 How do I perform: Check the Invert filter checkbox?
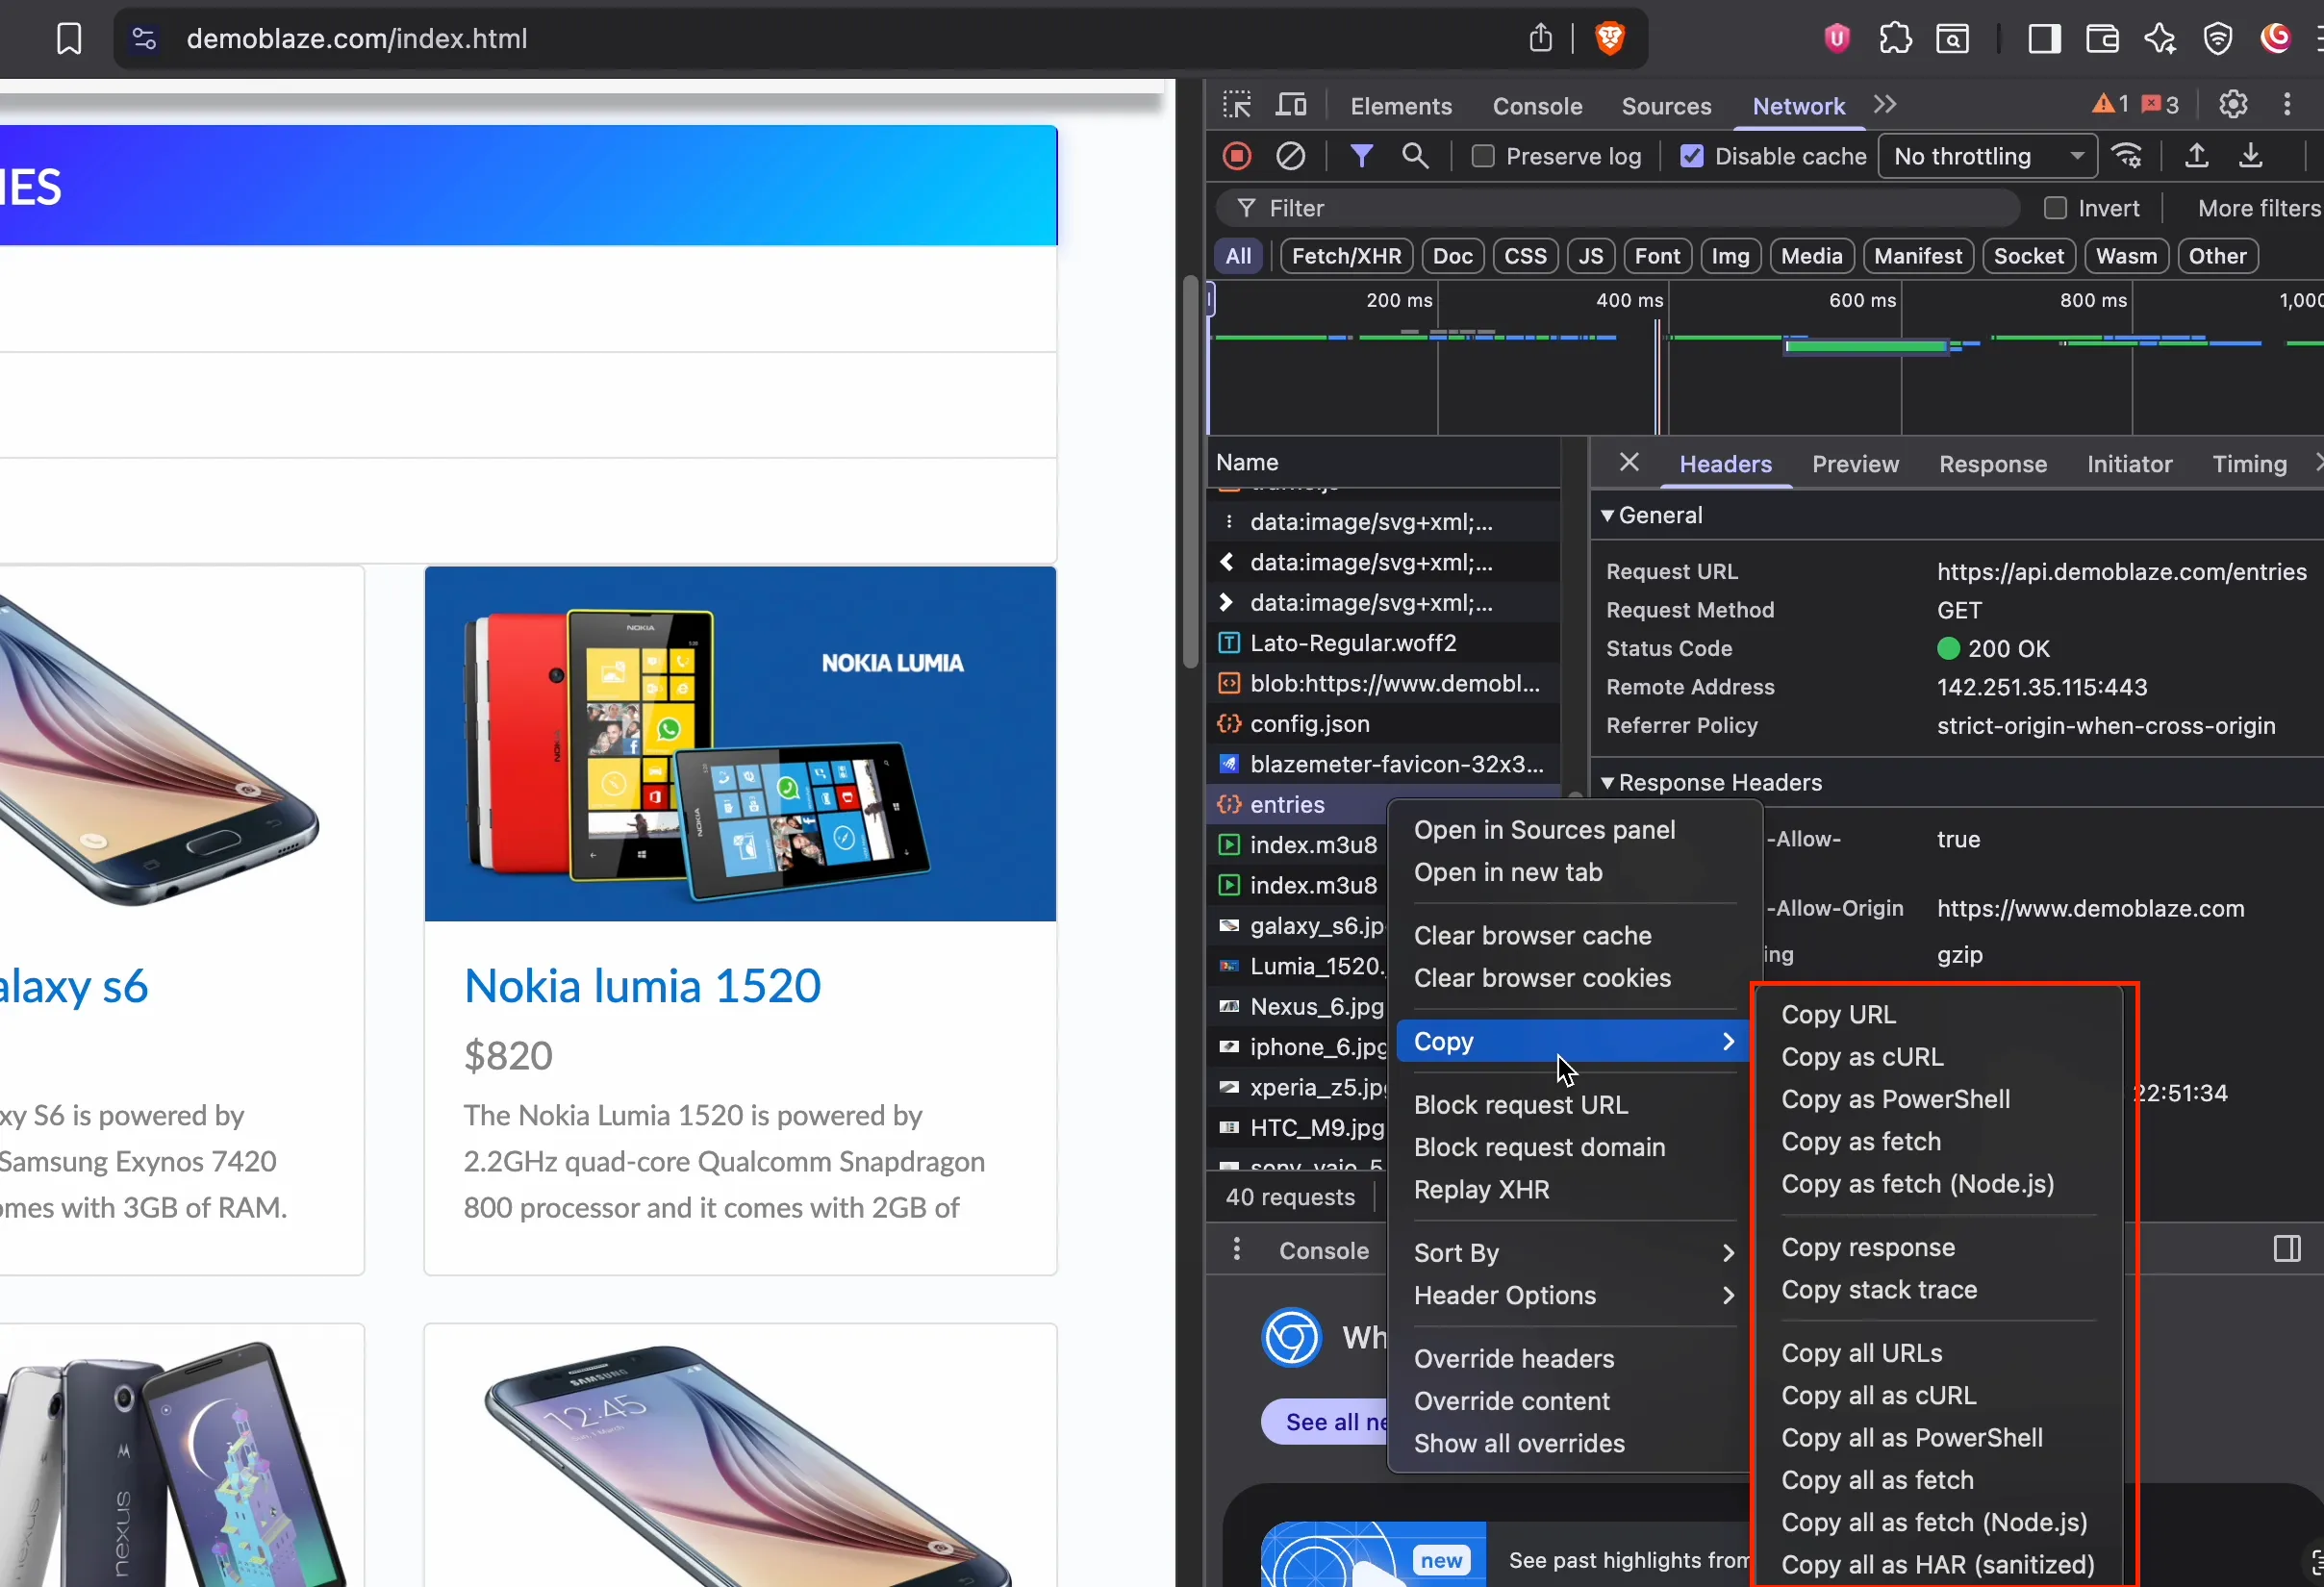tap(2056, 207)
